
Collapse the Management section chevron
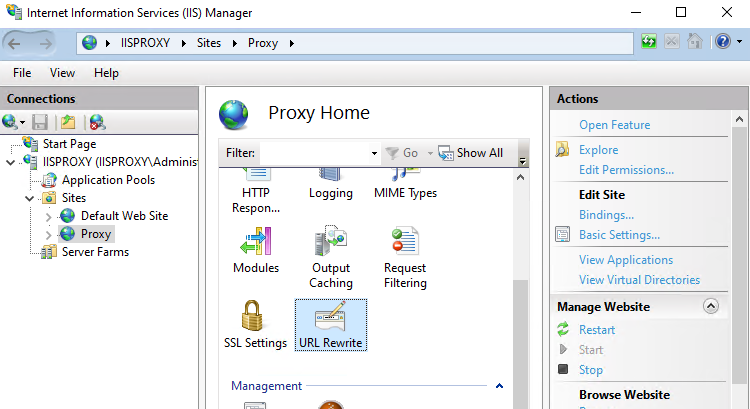[499, 386]
